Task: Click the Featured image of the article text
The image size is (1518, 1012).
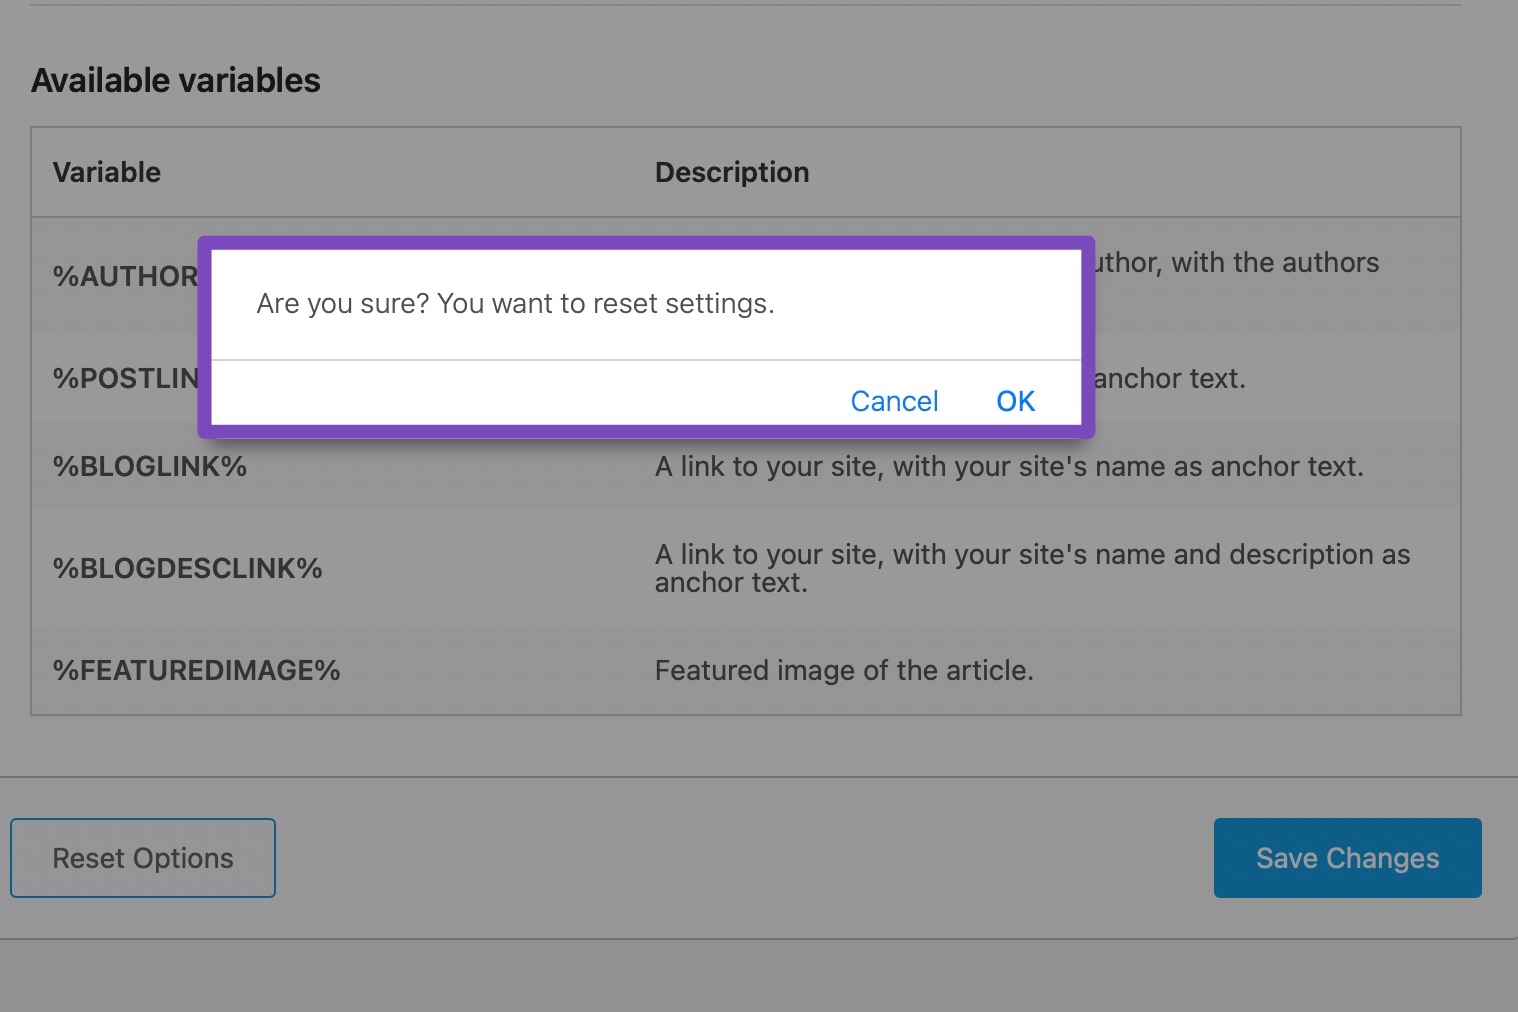Action: point(844,670)
